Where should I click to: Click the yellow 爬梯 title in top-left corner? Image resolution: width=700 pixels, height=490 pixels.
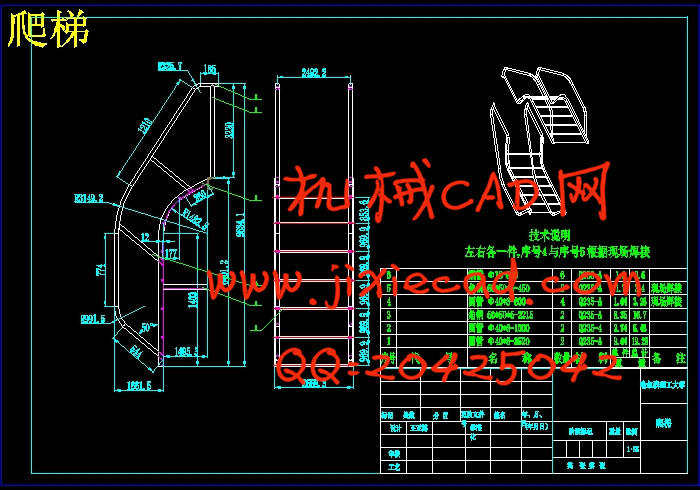tap(48, 29)
